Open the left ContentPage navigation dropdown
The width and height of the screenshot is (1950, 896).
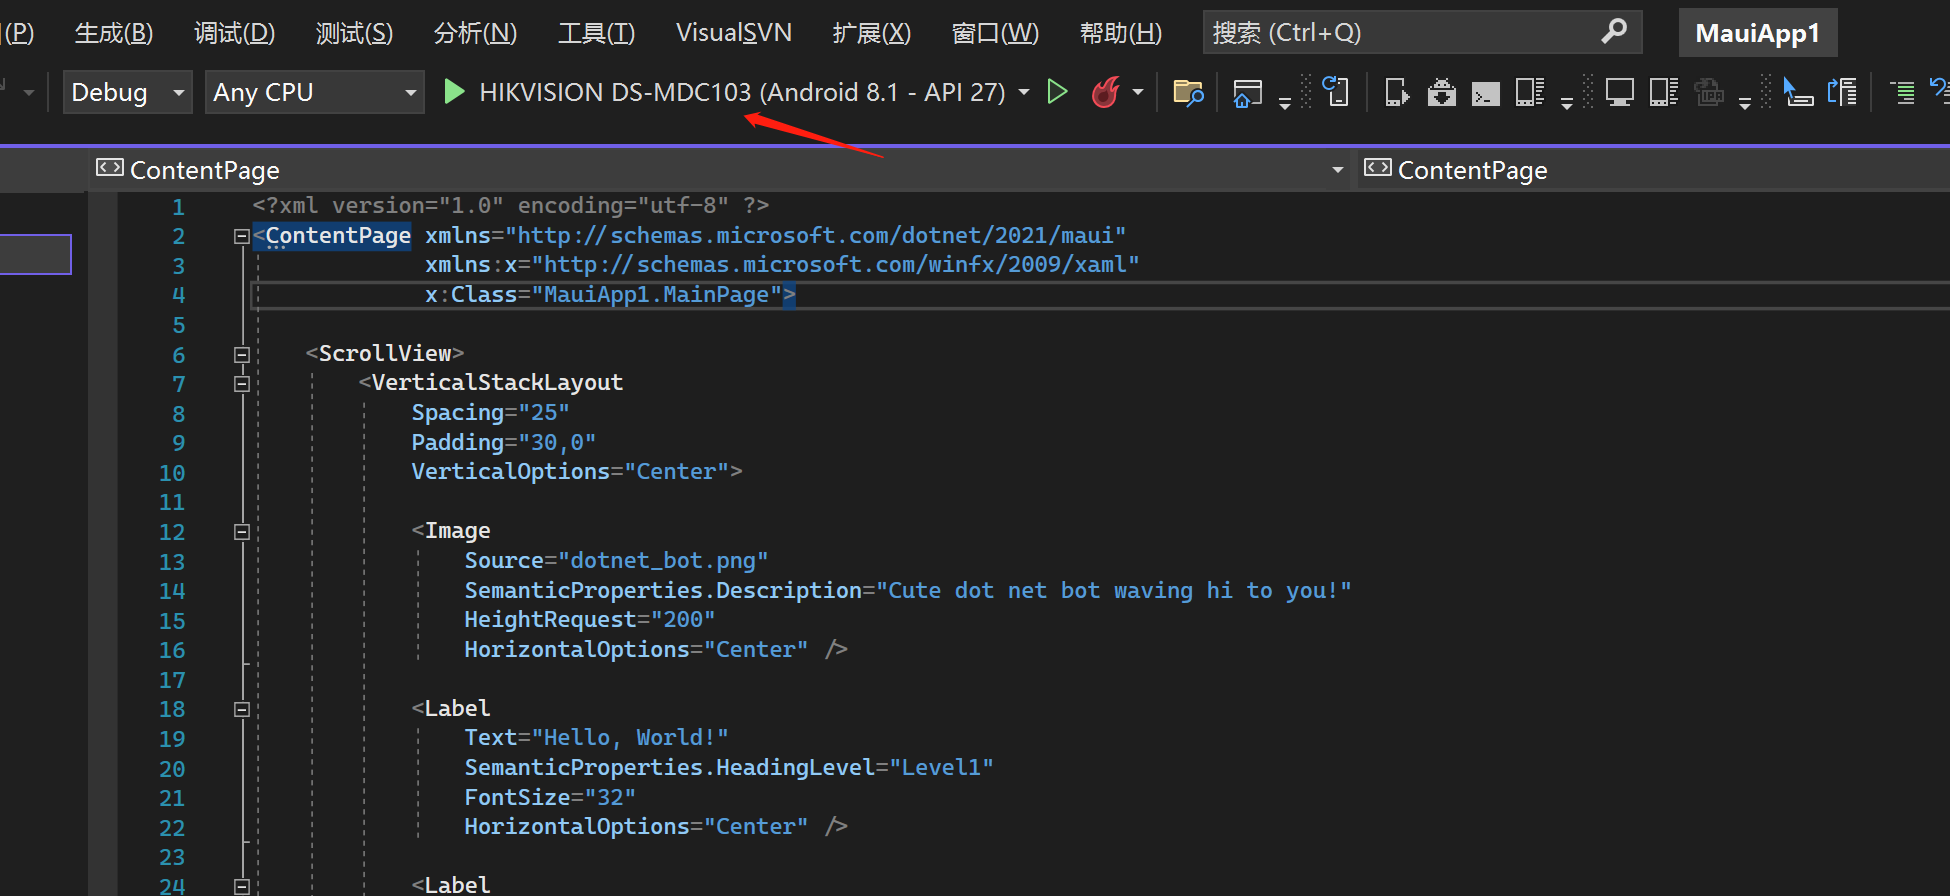(719, 170)
